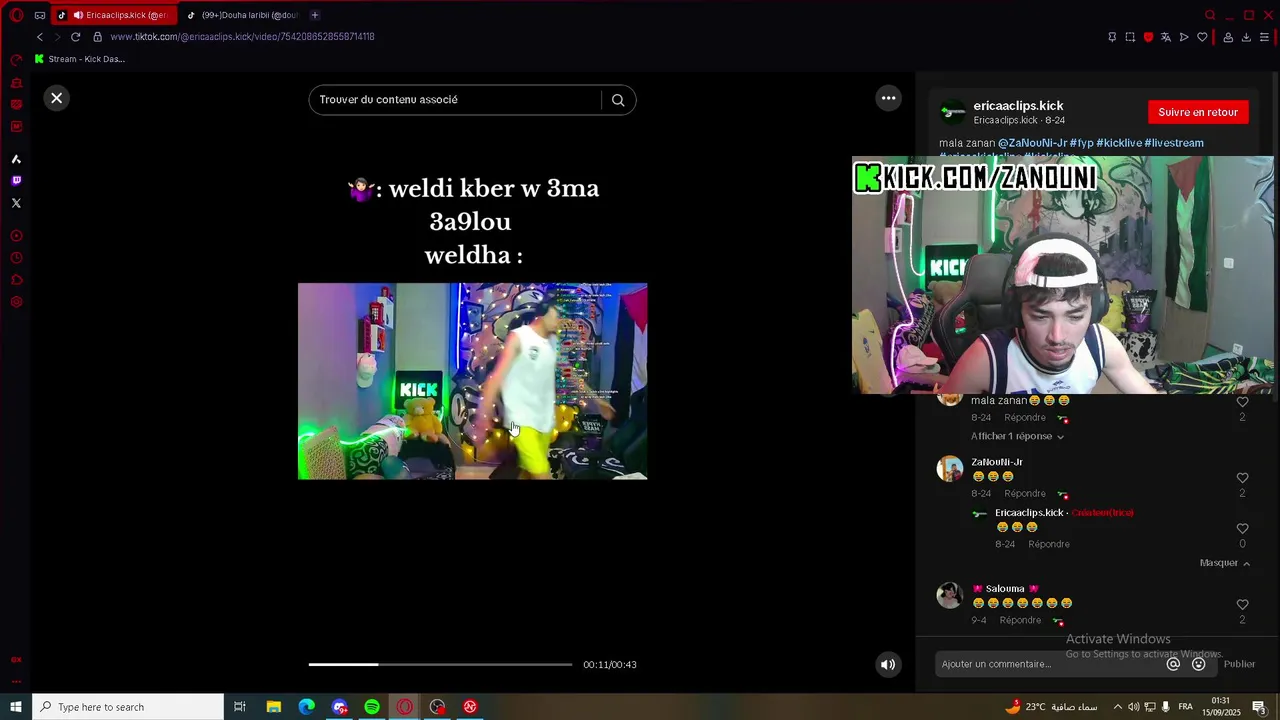The image size is (1280, 720).
Task: Reply to Salouma's comment with Répondre
Action: click(1020, 620)
